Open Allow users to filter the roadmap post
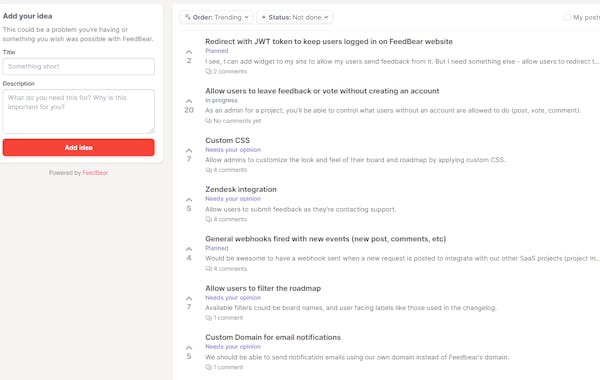Image resolution: width=600 pixels, height=380 pixels. point(263,288)
